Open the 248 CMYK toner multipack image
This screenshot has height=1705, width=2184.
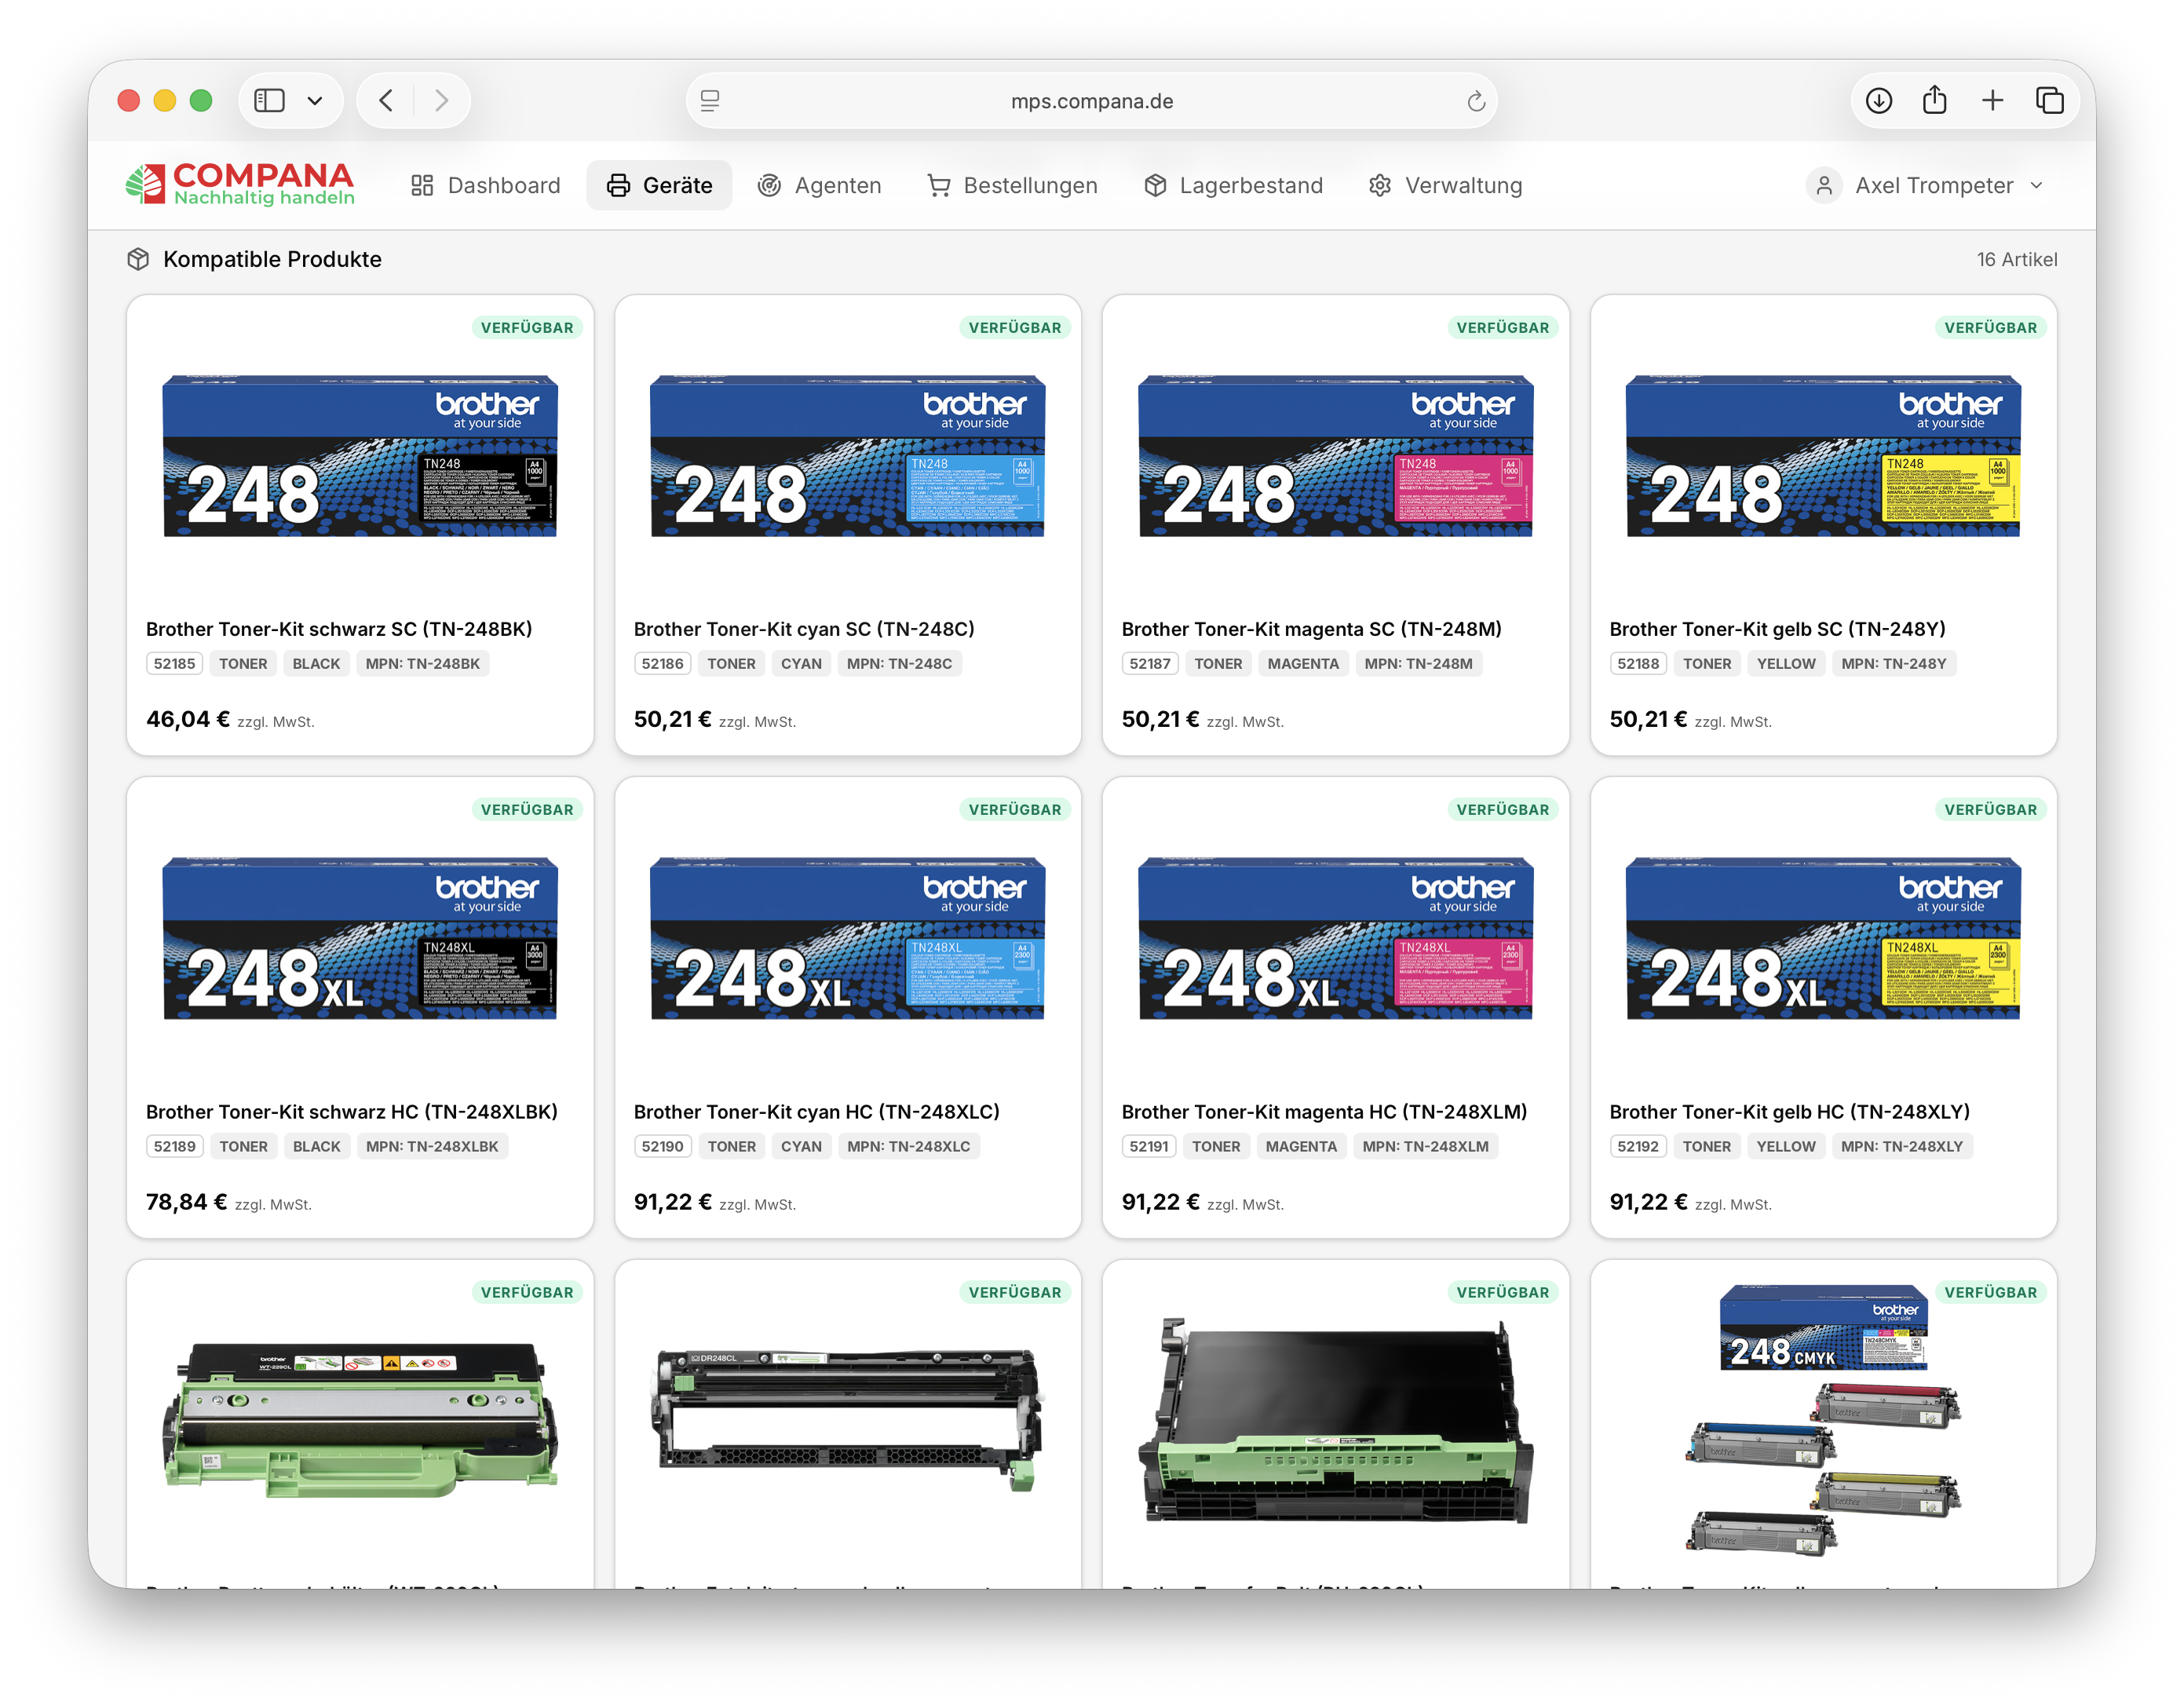tap(1823, 1420)
